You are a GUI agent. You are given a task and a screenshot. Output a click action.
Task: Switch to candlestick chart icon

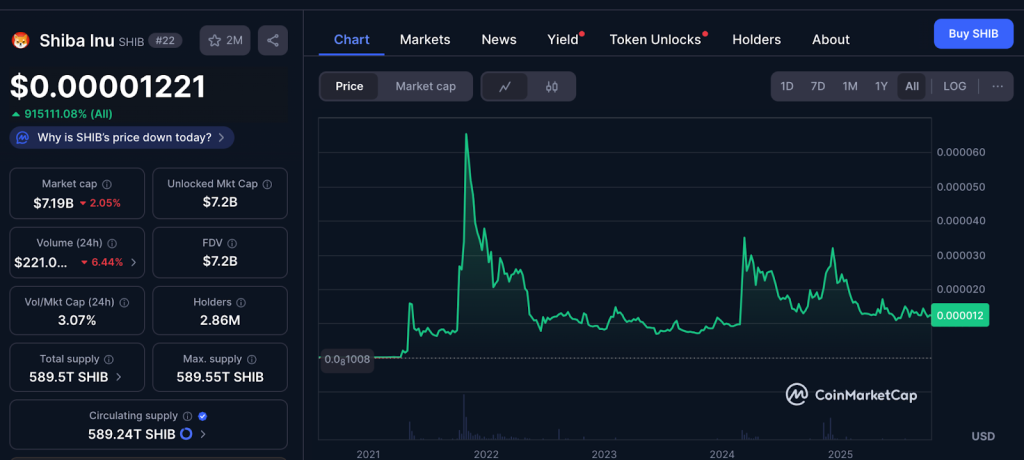551,87
